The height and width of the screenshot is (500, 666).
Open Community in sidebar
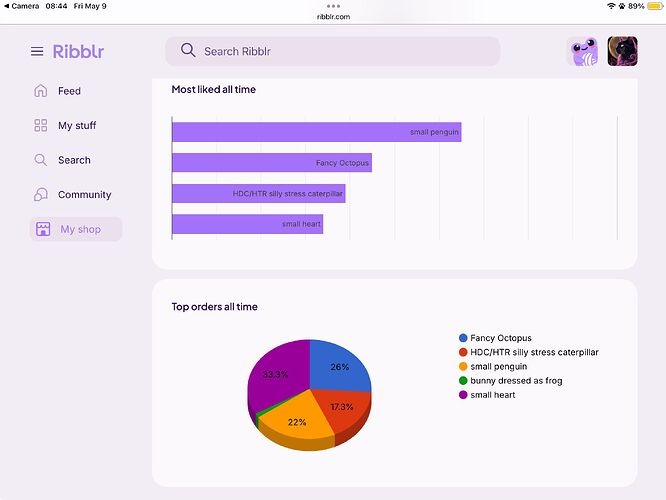[x=85, y=195]
